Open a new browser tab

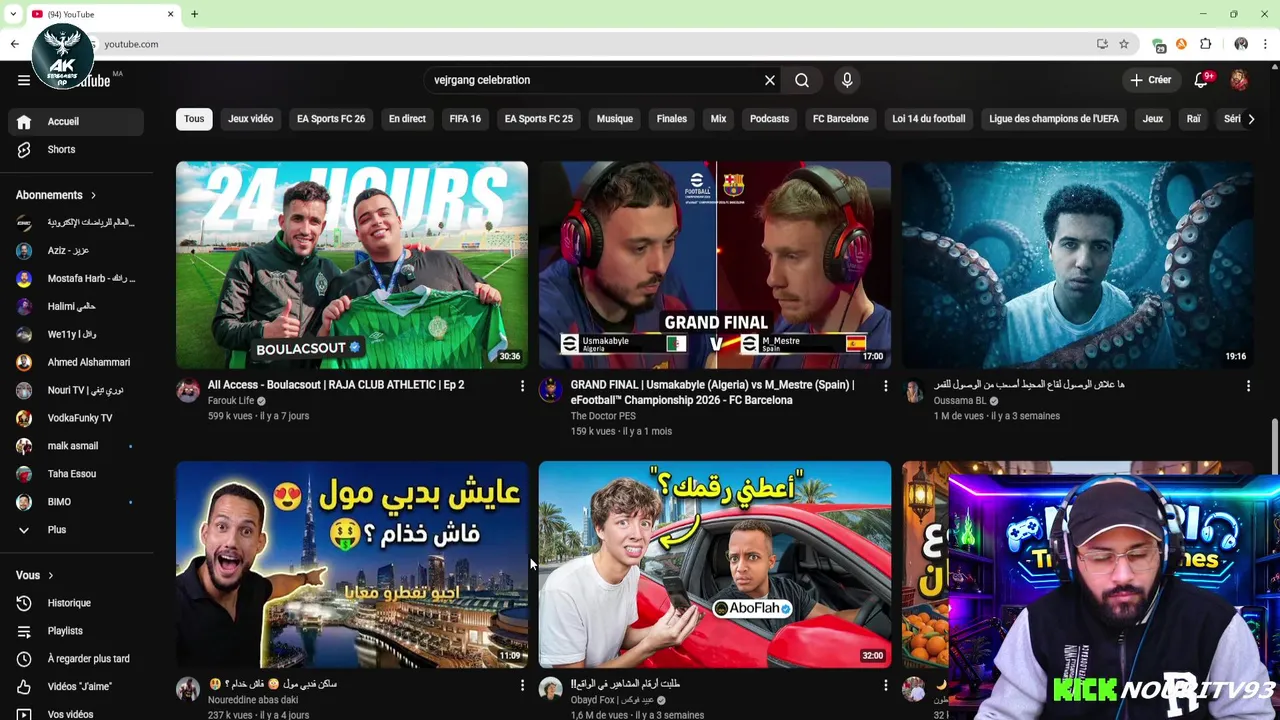coord(194,14)
